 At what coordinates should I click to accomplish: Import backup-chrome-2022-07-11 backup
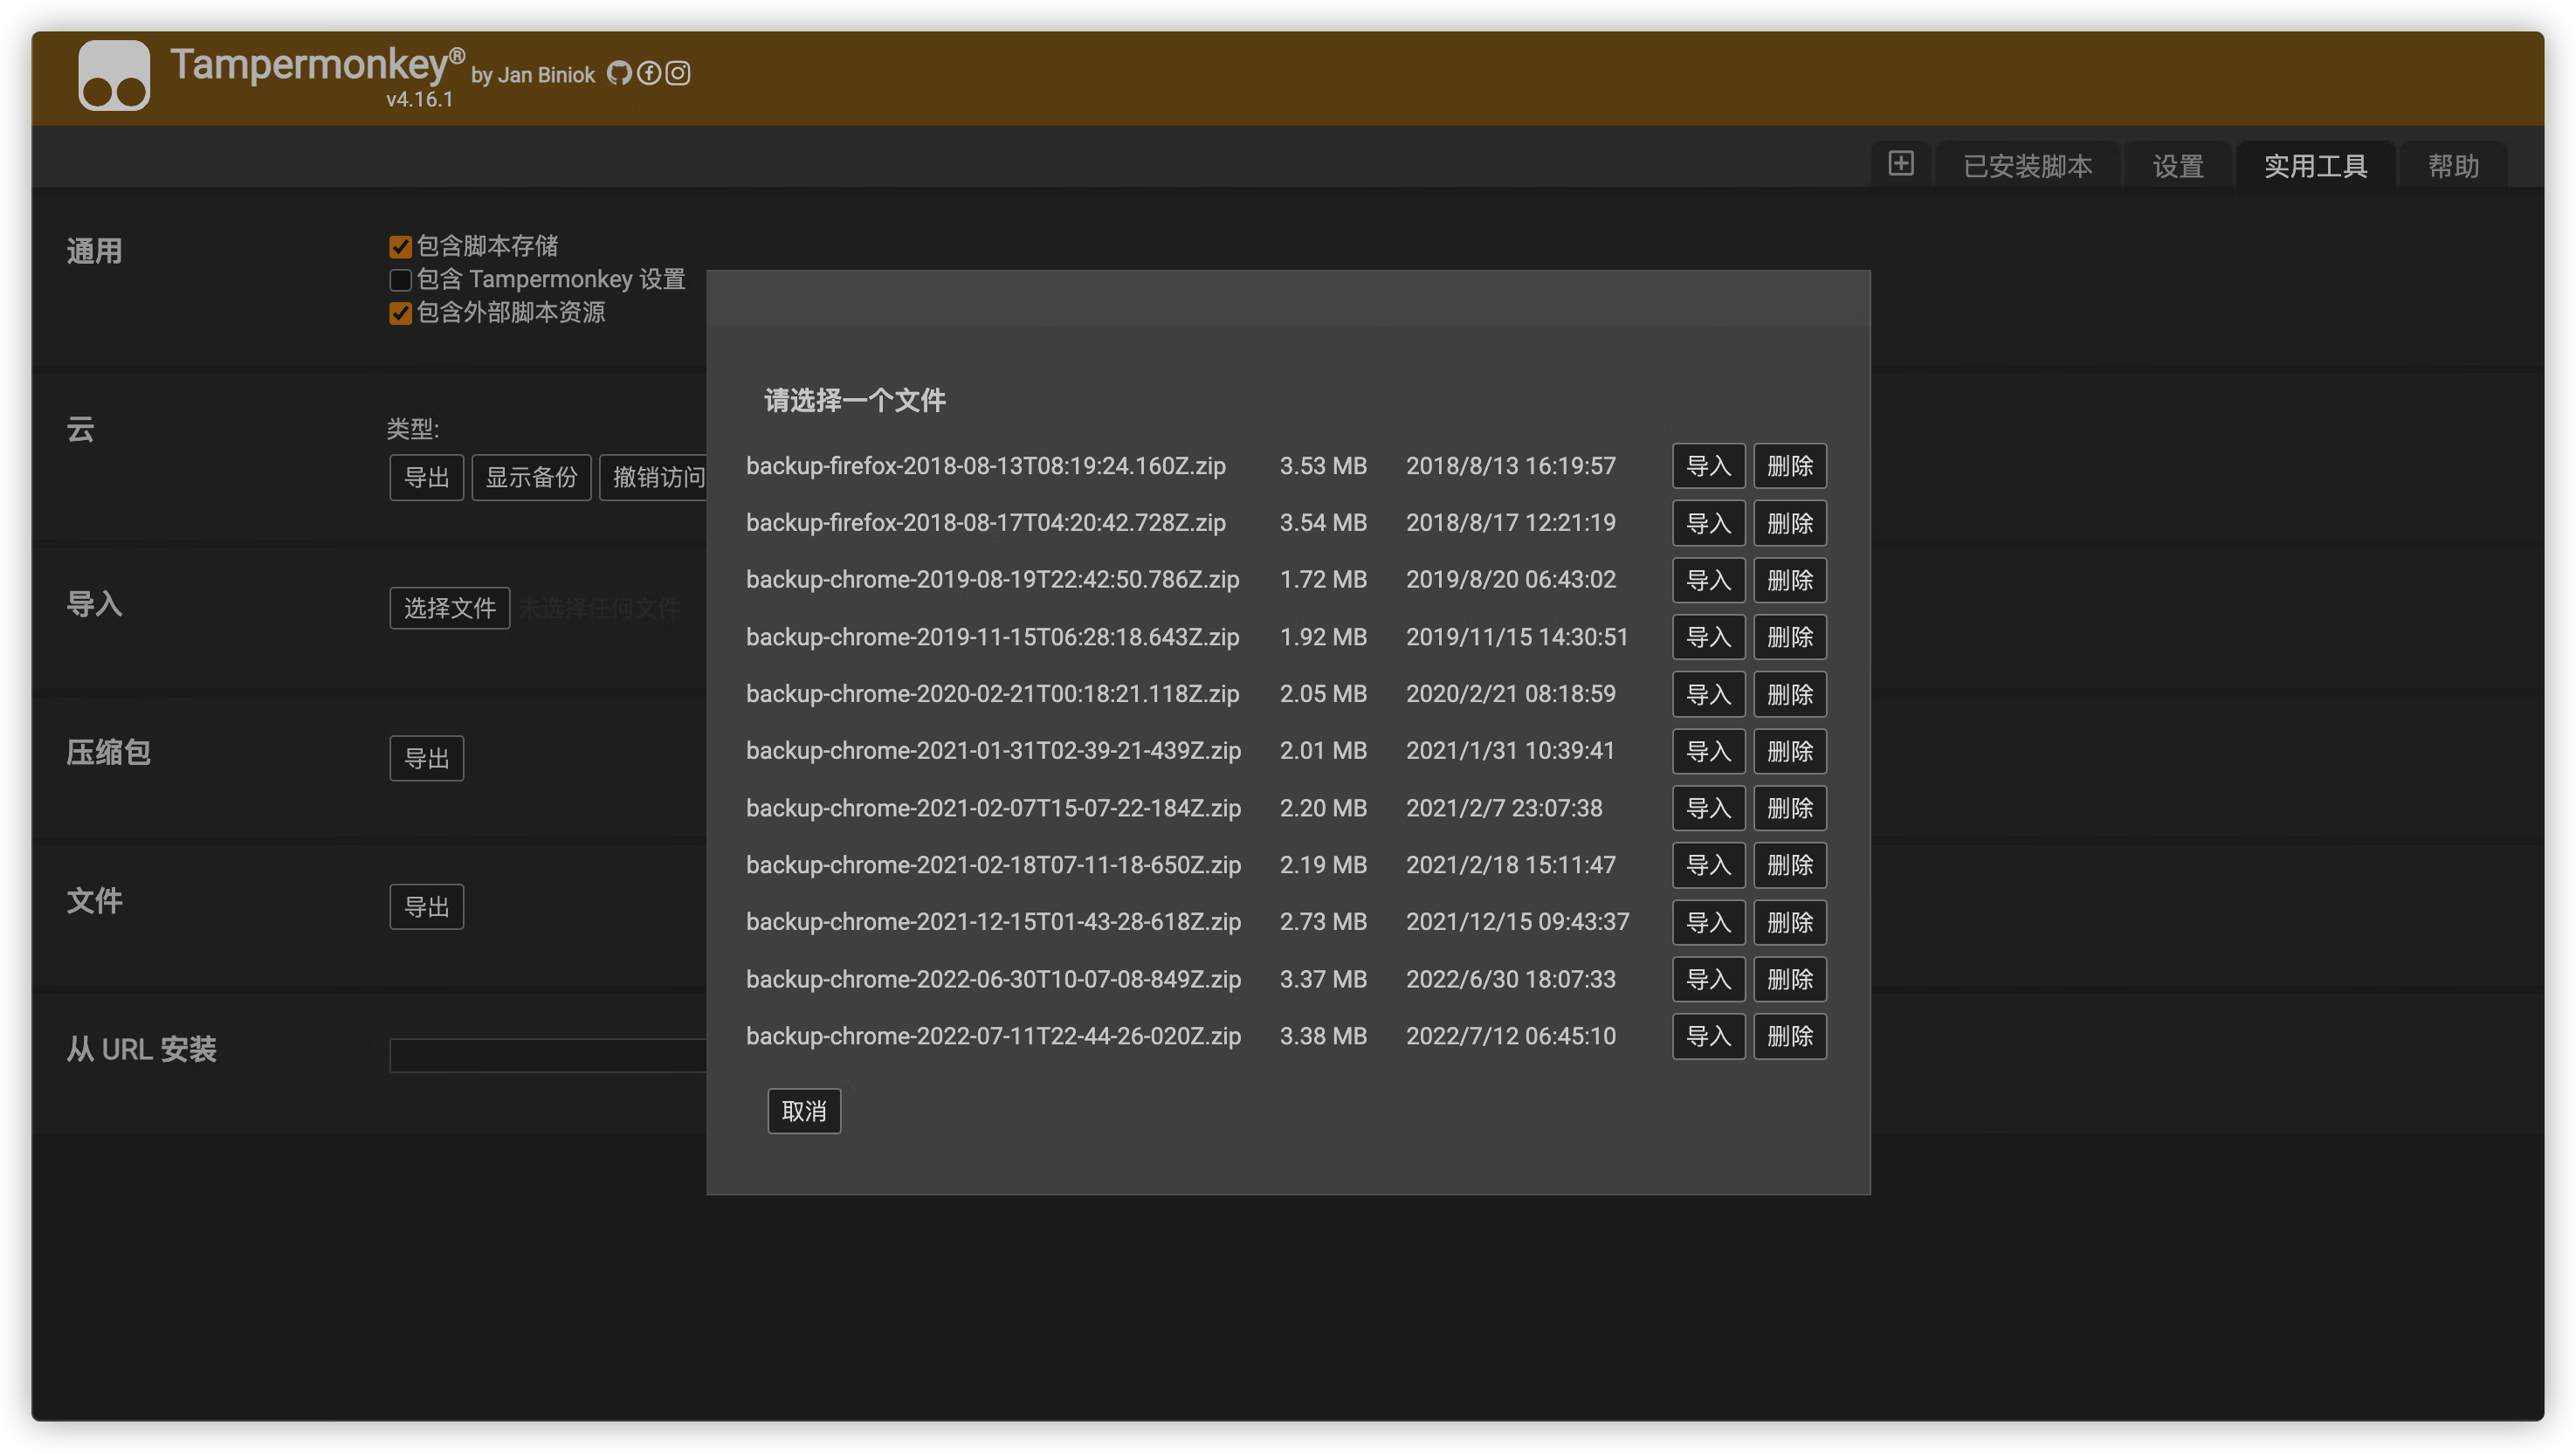coord(1709,1036)
